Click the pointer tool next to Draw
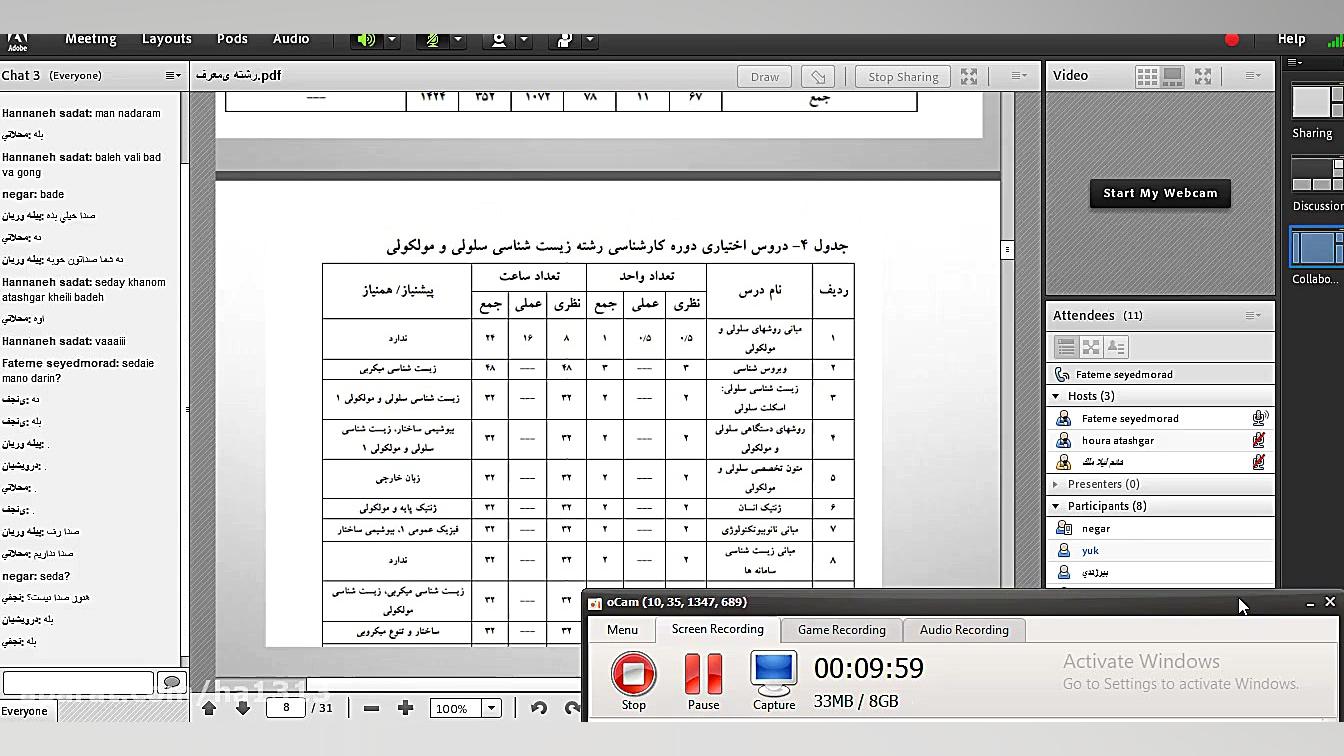The image size is (1344, 756). [x=818, y=77]
